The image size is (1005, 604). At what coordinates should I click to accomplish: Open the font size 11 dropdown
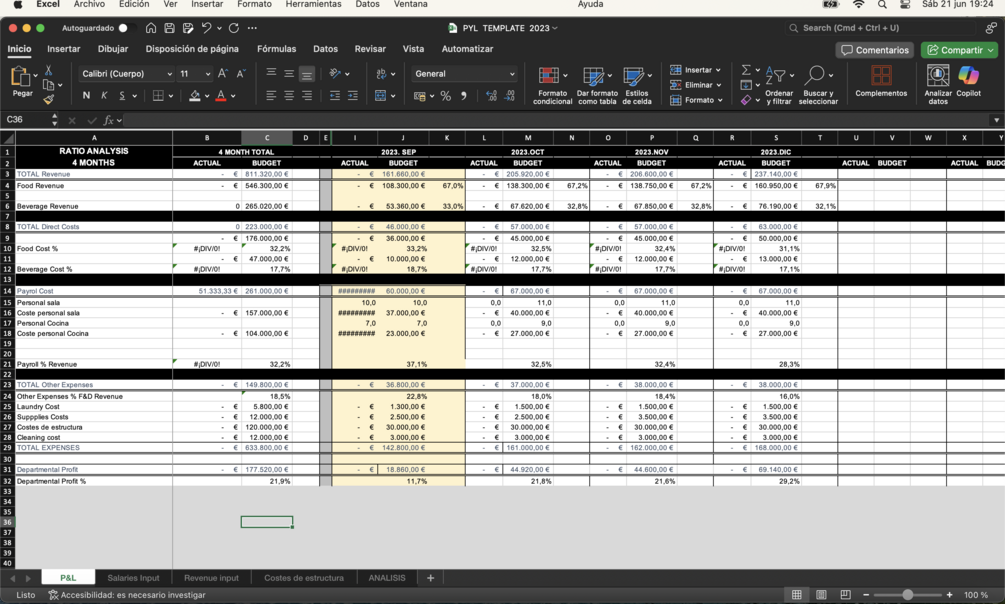pos(195,74)
